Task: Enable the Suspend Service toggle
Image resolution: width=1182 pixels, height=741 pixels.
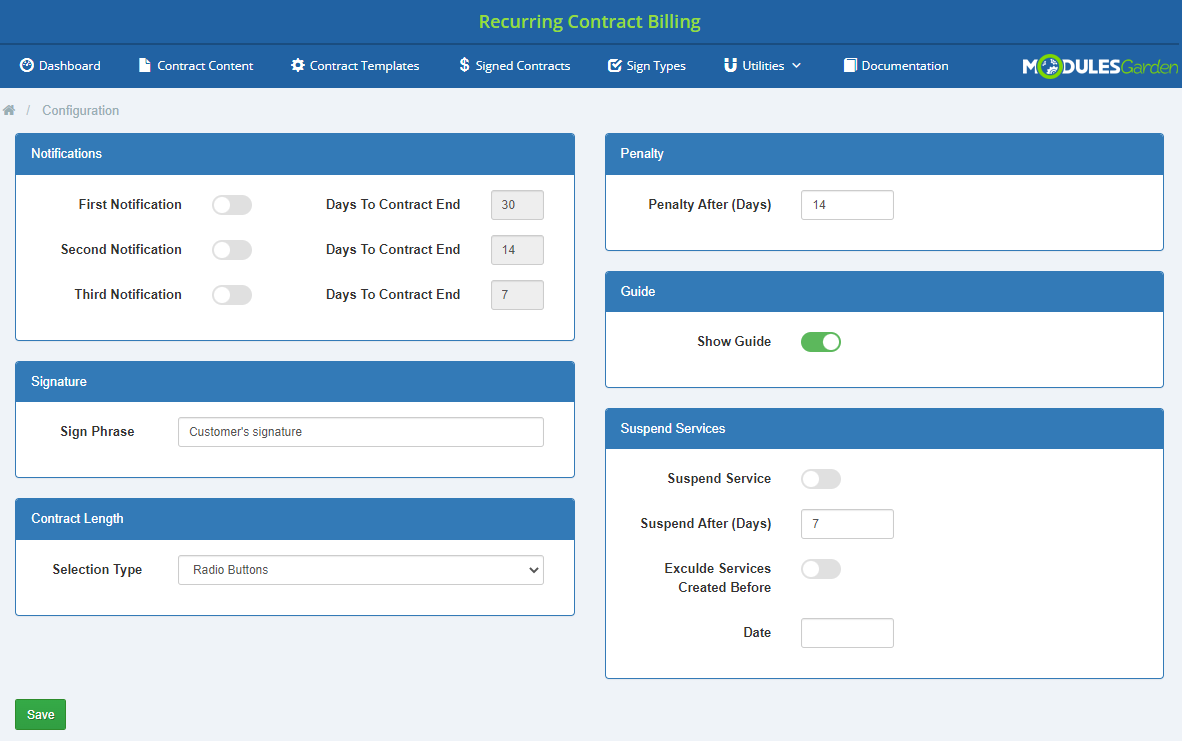Action: pyautogui.click(x=821, y=479)
